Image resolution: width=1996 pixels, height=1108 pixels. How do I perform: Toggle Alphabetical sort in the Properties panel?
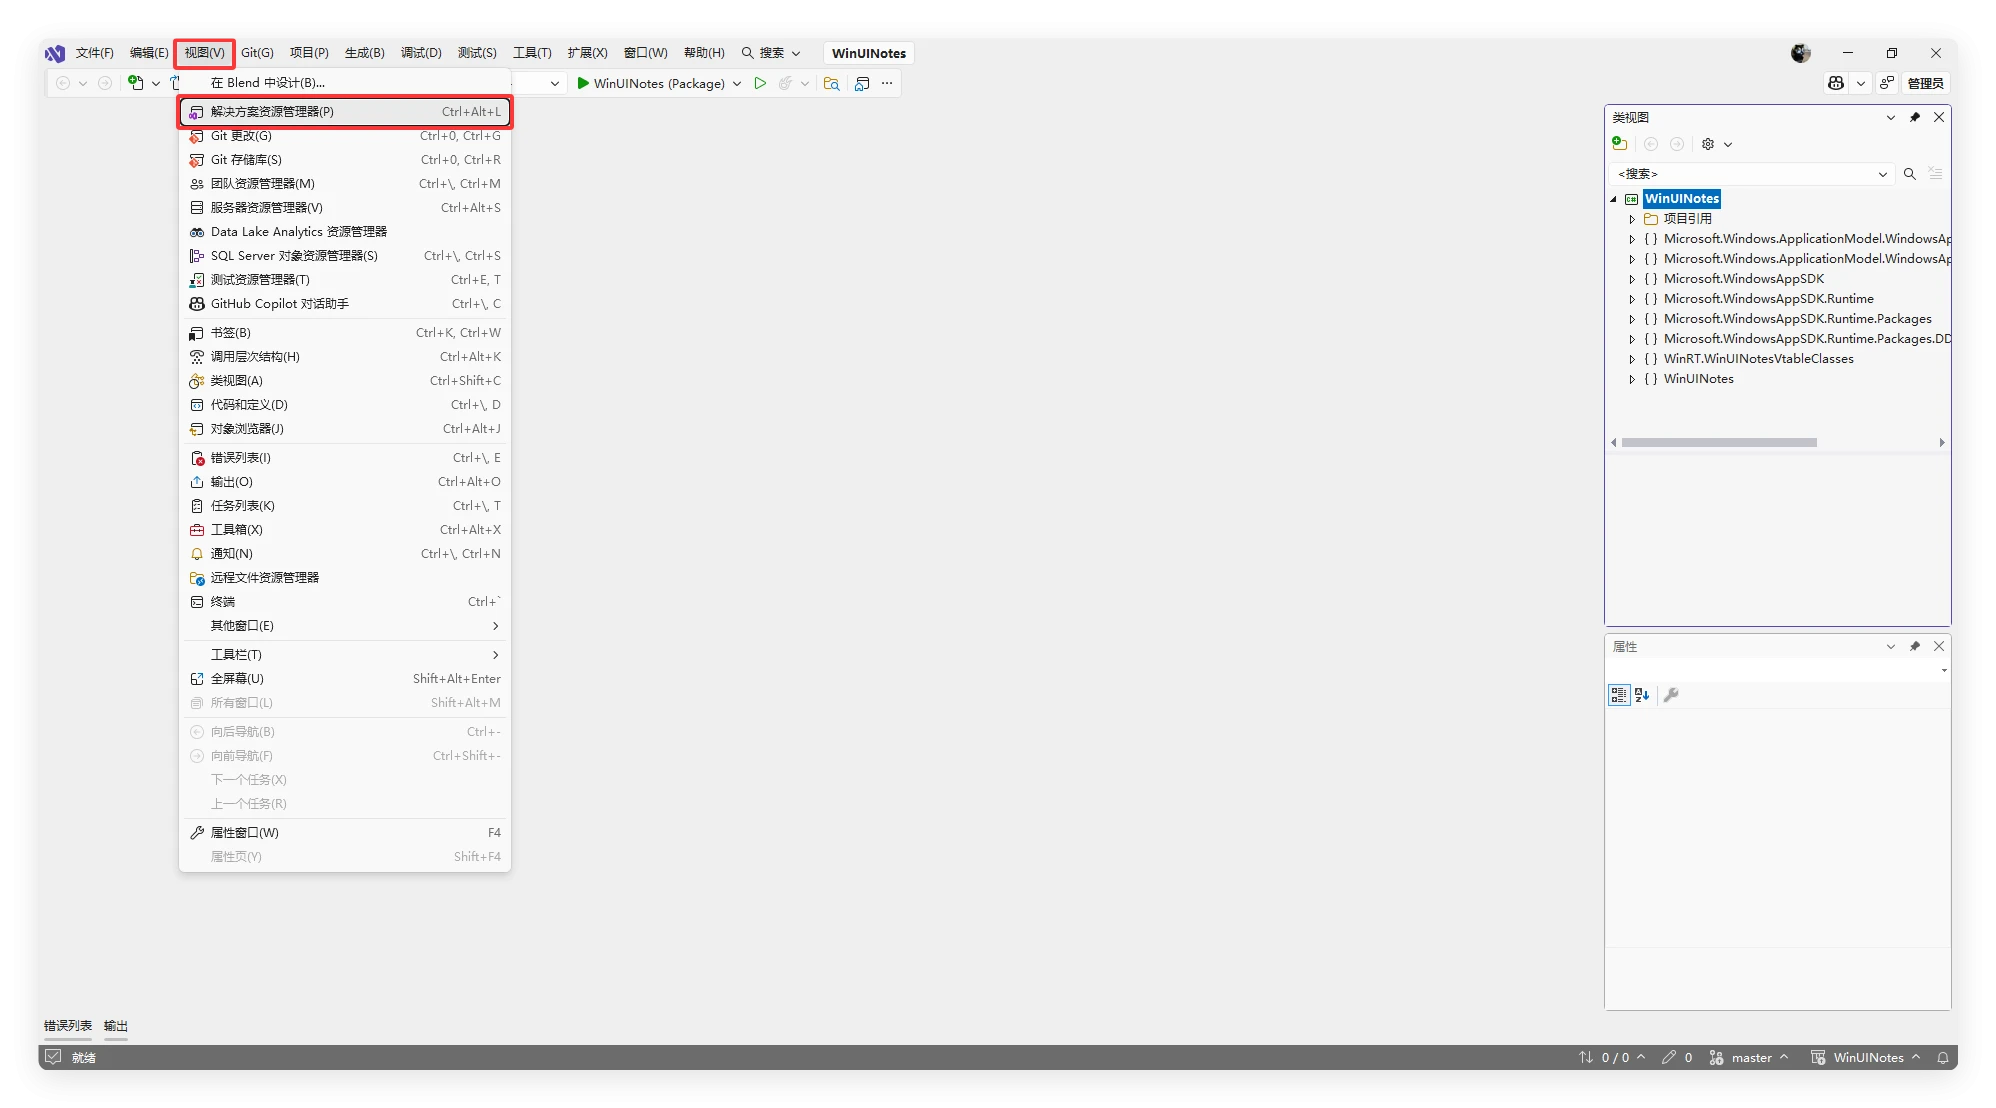coord(1642,695)
